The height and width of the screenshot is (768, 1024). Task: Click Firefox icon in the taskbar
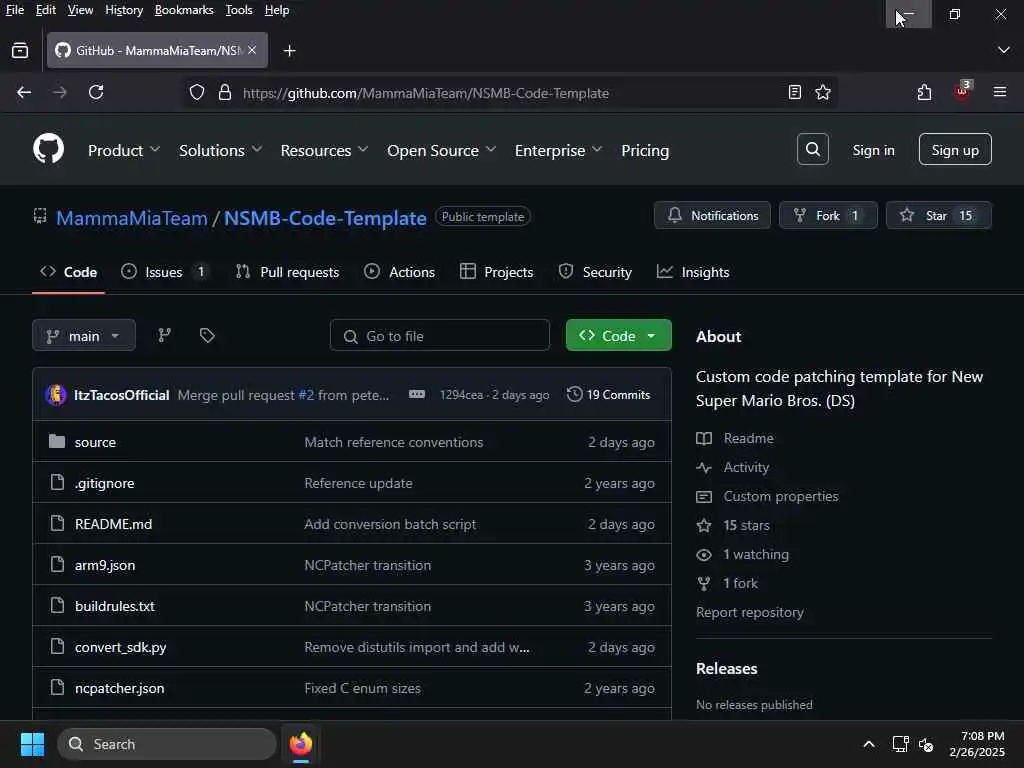pos(300,744)
